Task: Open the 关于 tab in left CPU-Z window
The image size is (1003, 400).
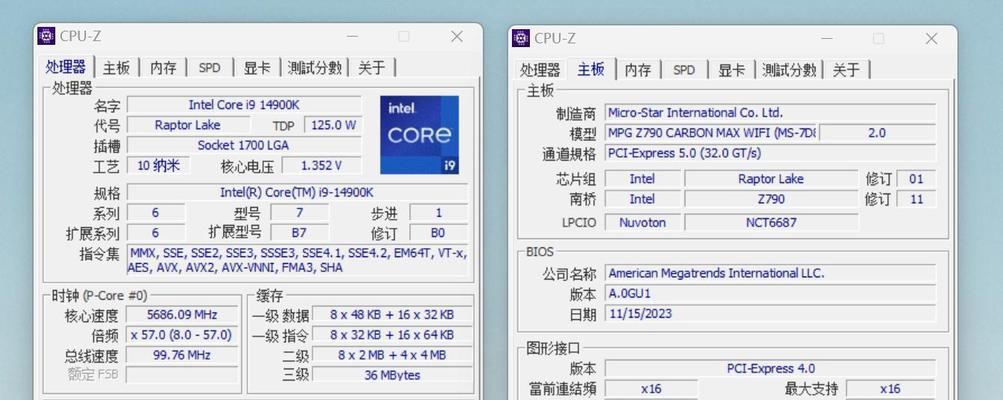Action: (372, 68)
